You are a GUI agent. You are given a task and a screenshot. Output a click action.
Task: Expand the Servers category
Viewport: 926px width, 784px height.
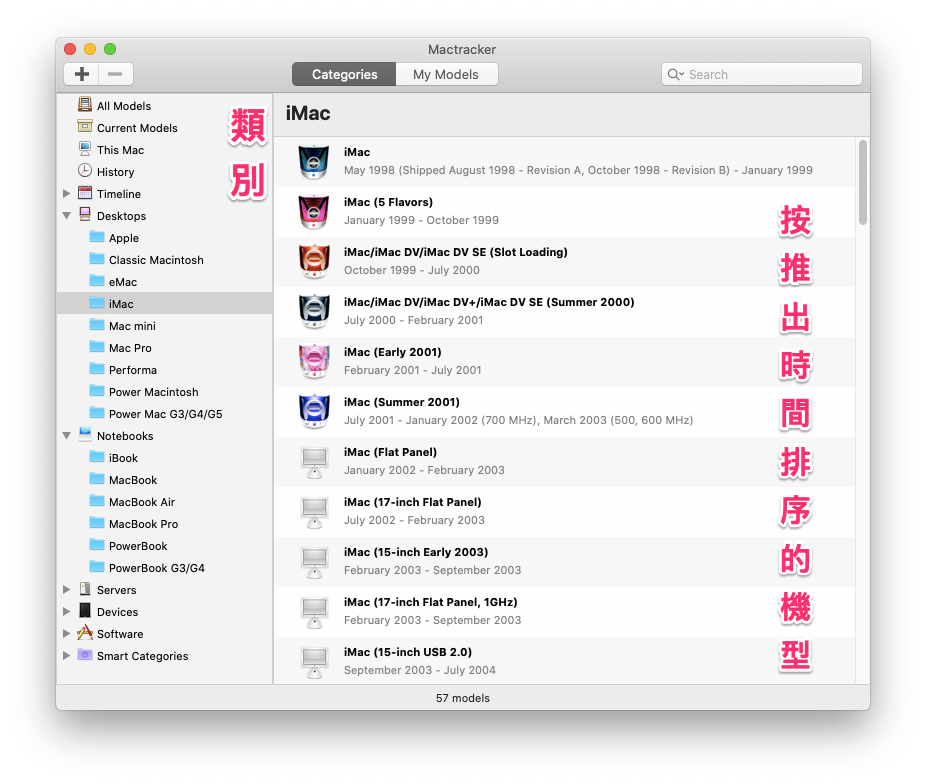click(x=66, y=589)
